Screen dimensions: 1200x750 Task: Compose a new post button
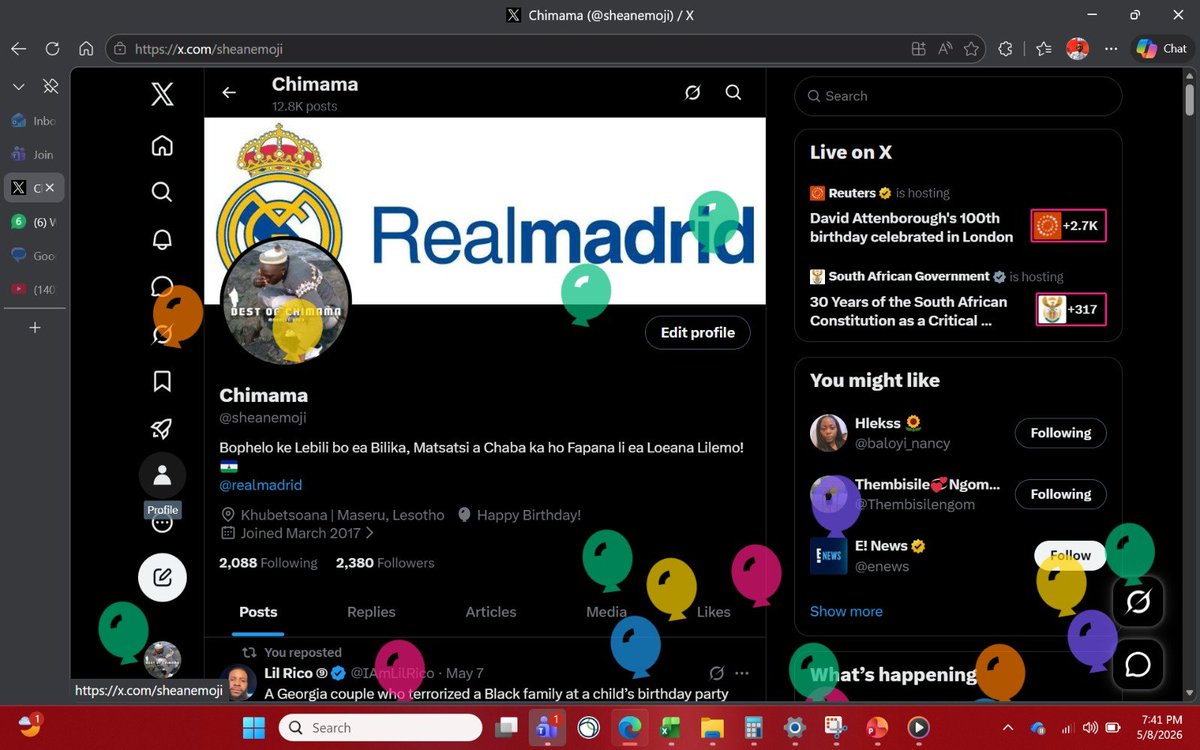(162, 577)
